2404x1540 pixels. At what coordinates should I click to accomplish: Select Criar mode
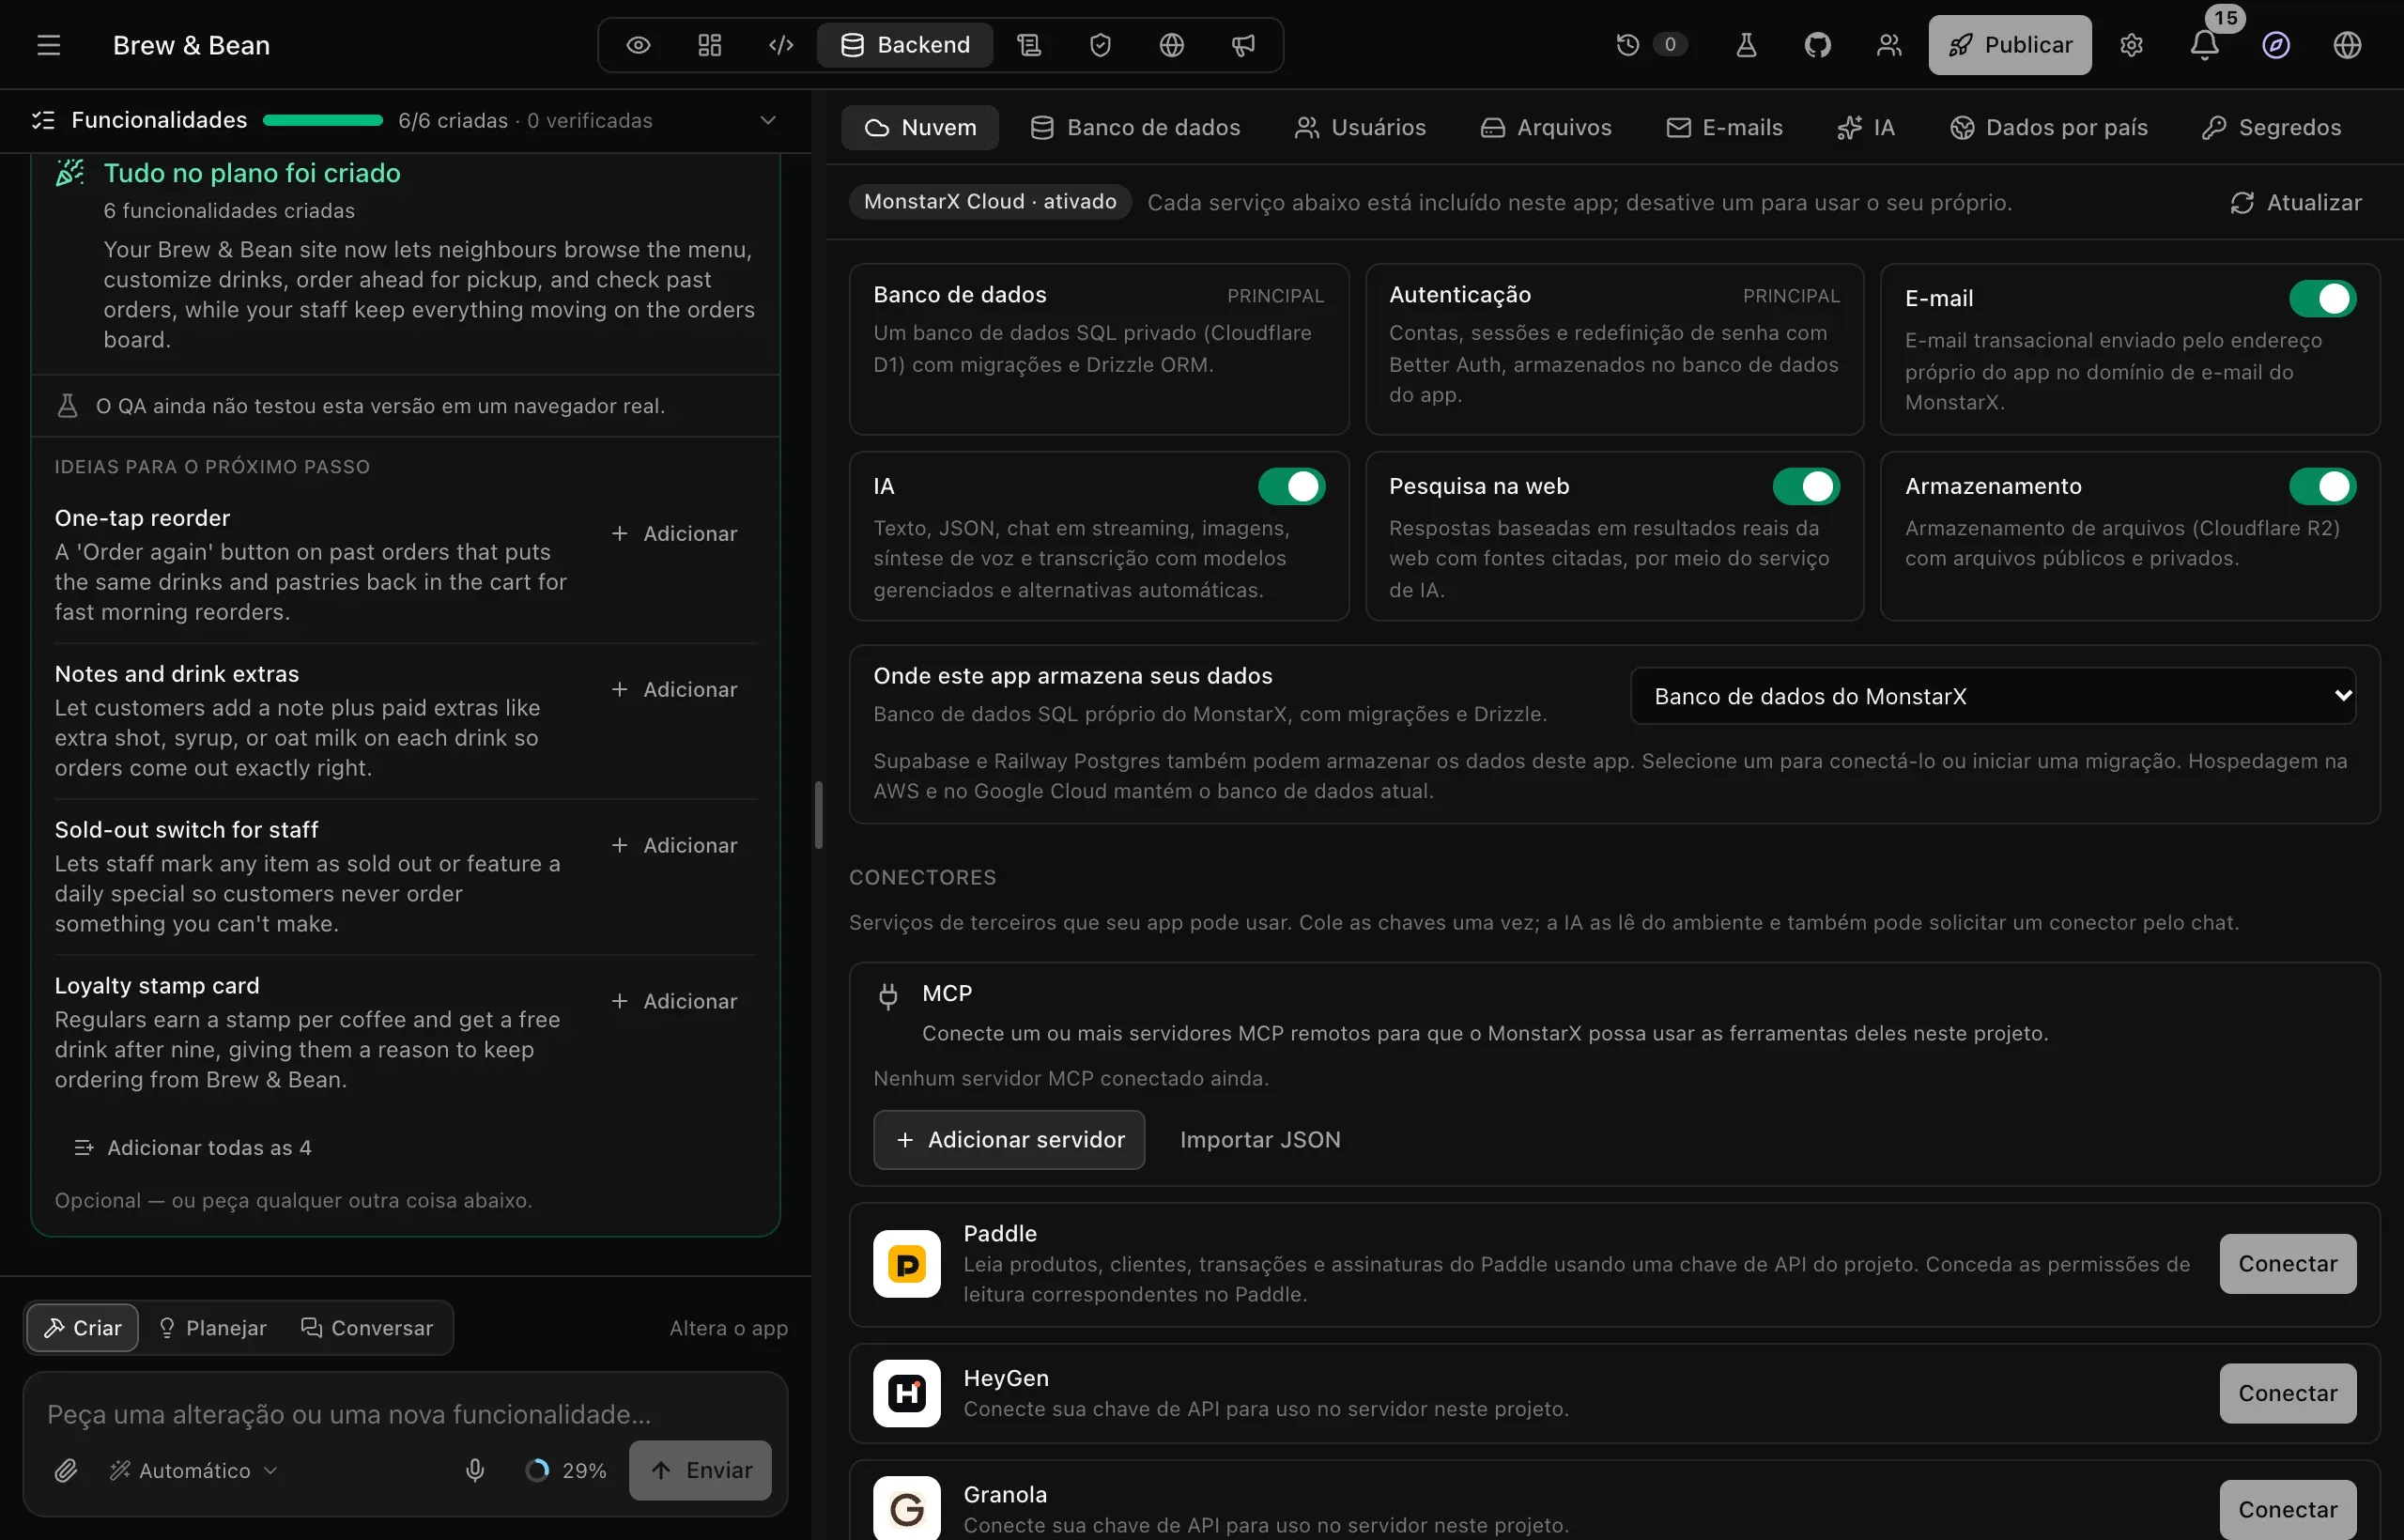coord(83,1327)
